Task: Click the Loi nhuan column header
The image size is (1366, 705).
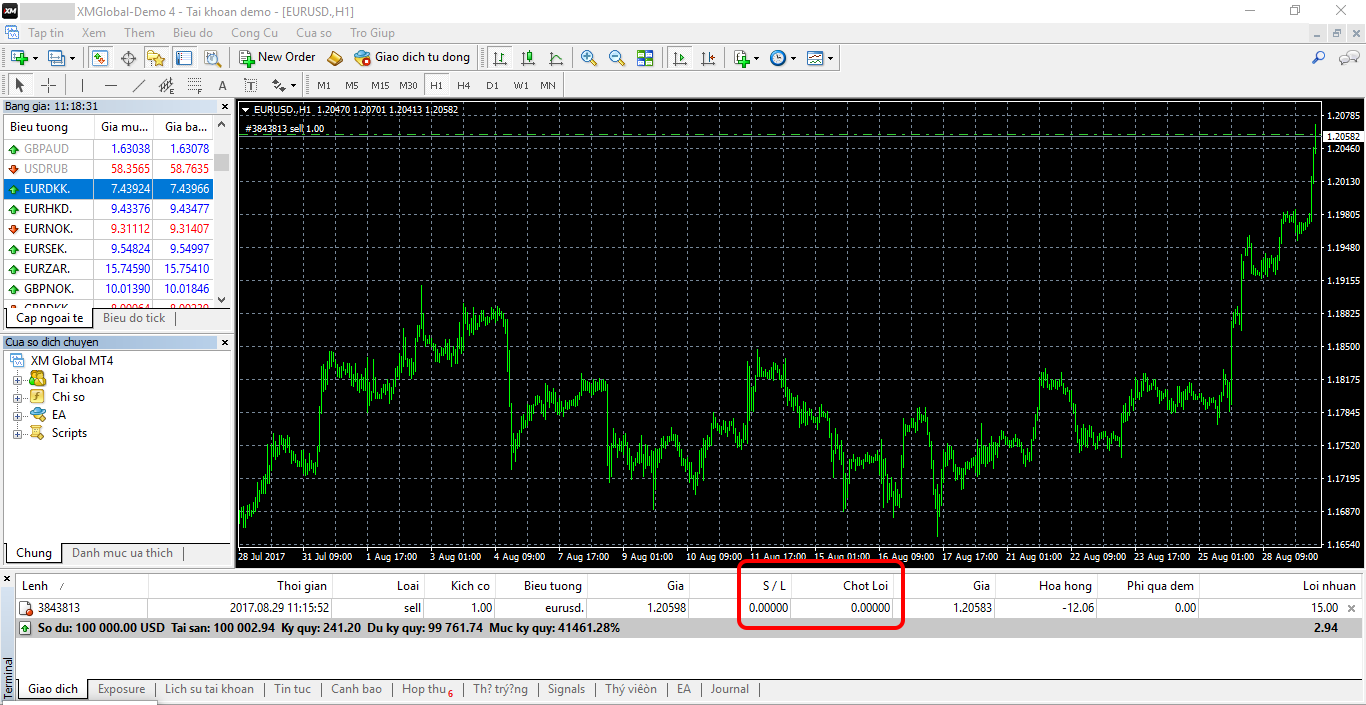Action: [1280, 586]
